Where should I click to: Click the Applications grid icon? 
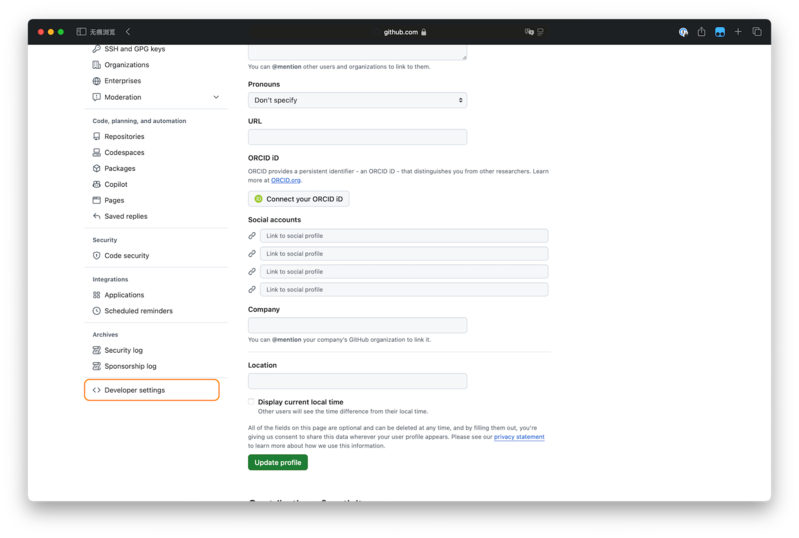click(96, 295)
